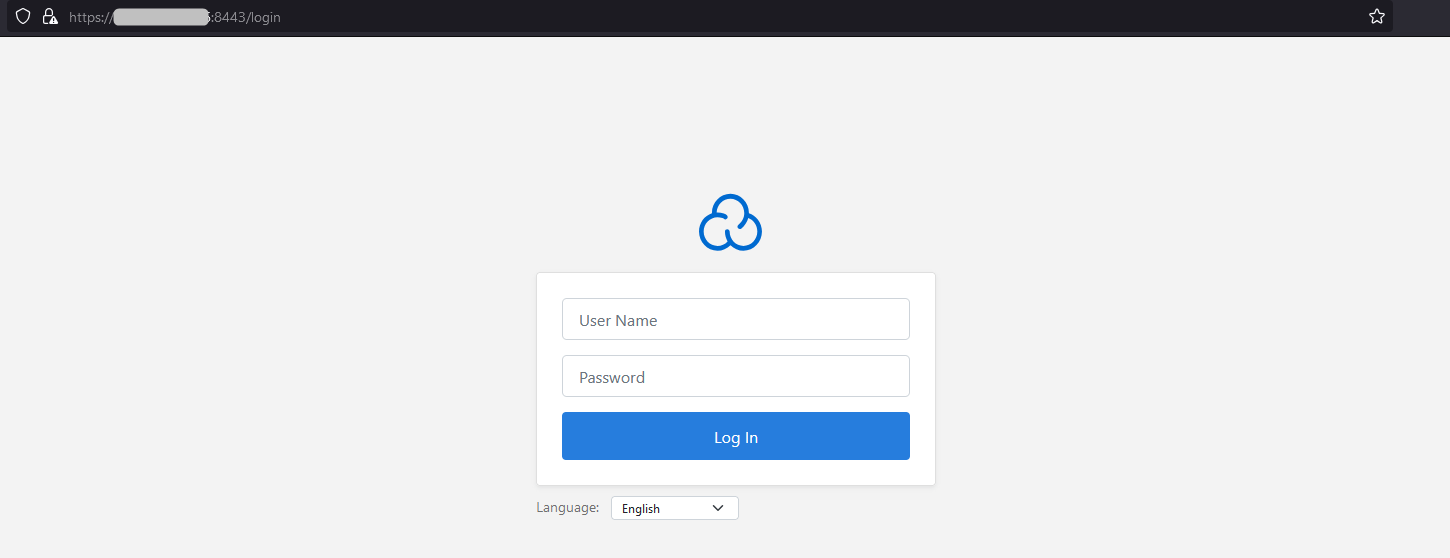Click the white login card's bottom padding
Viewport: 1450px width, 558px height.
[735, 473]
